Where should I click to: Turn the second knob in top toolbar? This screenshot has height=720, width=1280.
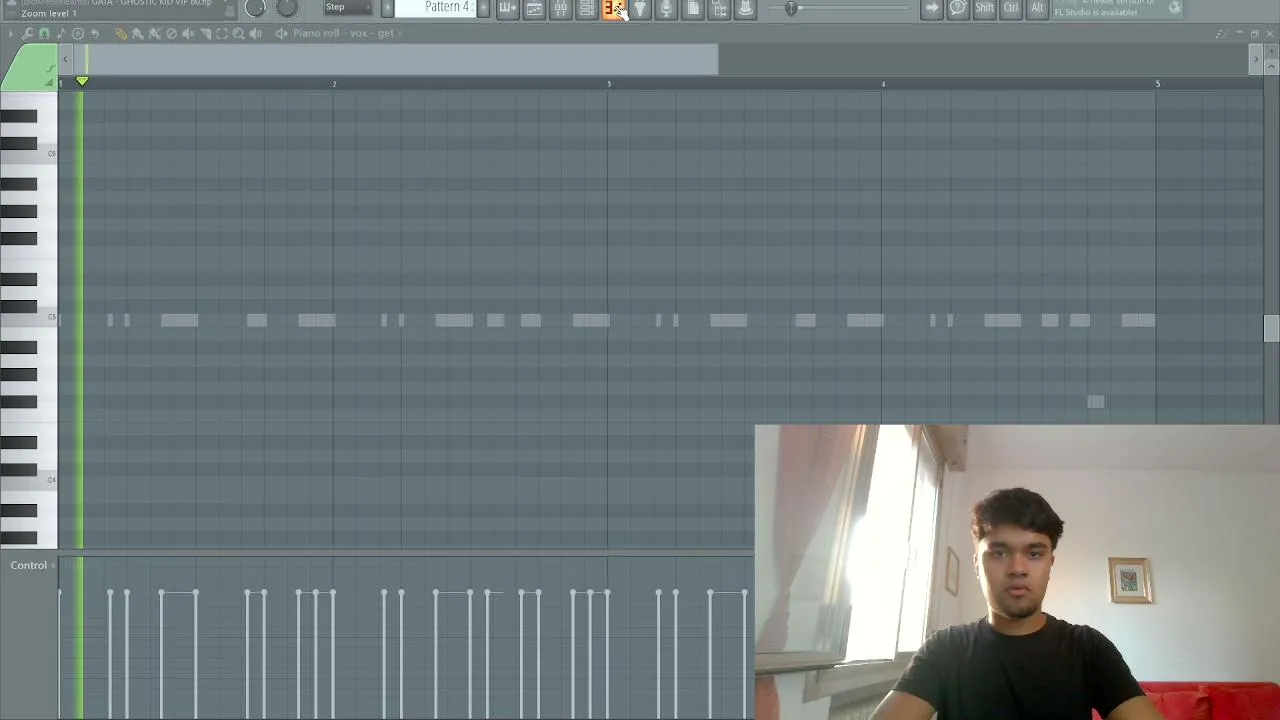[x=287, y=8]
